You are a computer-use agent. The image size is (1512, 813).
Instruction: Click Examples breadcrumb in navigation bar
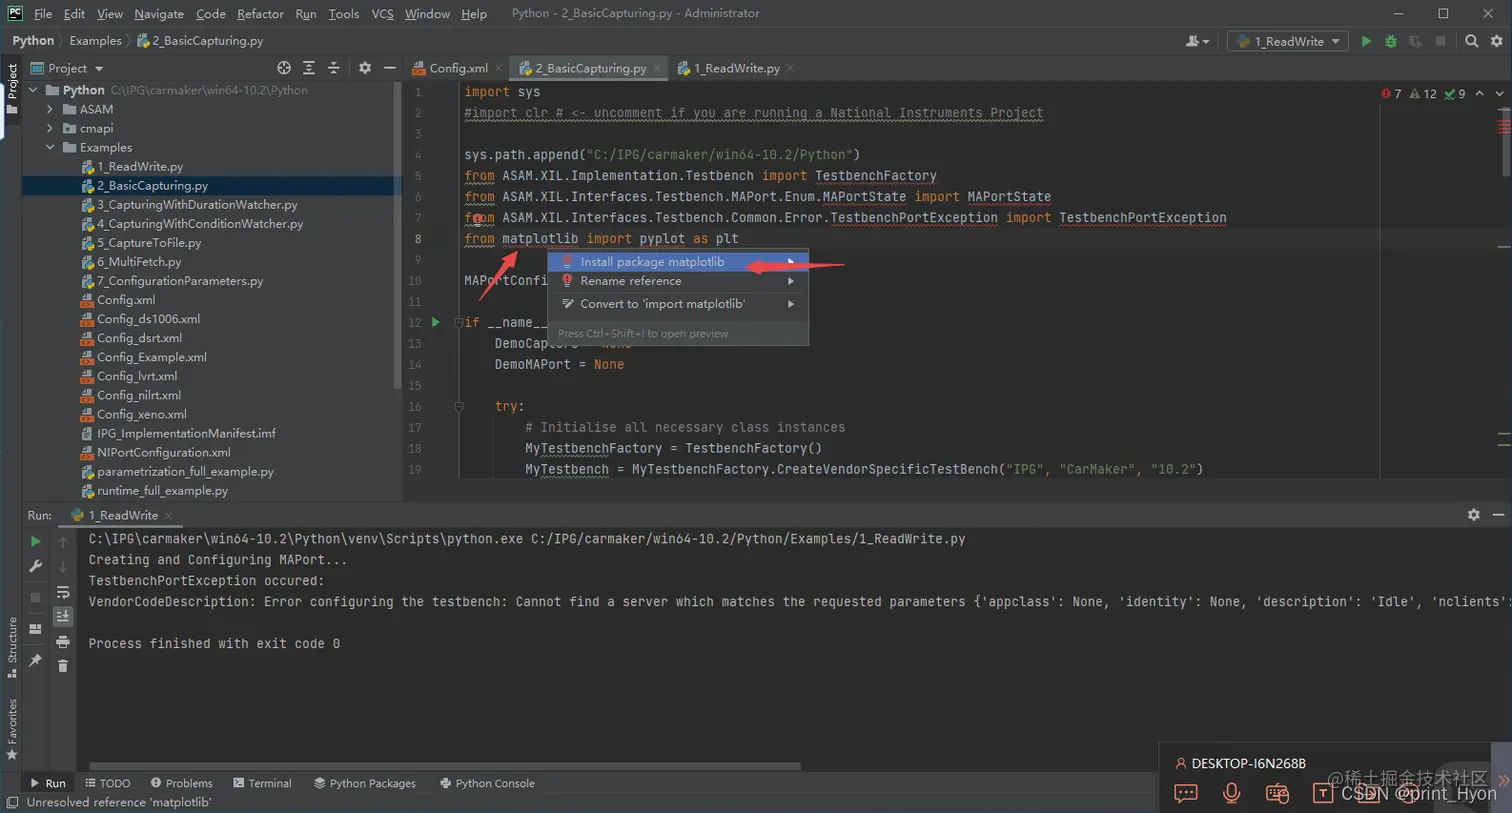click(x=95, y=41)
